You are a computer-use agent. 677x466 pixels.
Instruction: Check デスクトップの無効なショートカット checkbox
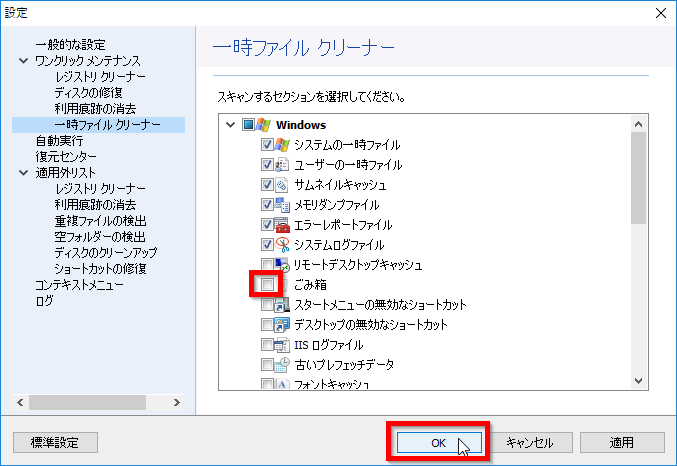tap(267, 325)
